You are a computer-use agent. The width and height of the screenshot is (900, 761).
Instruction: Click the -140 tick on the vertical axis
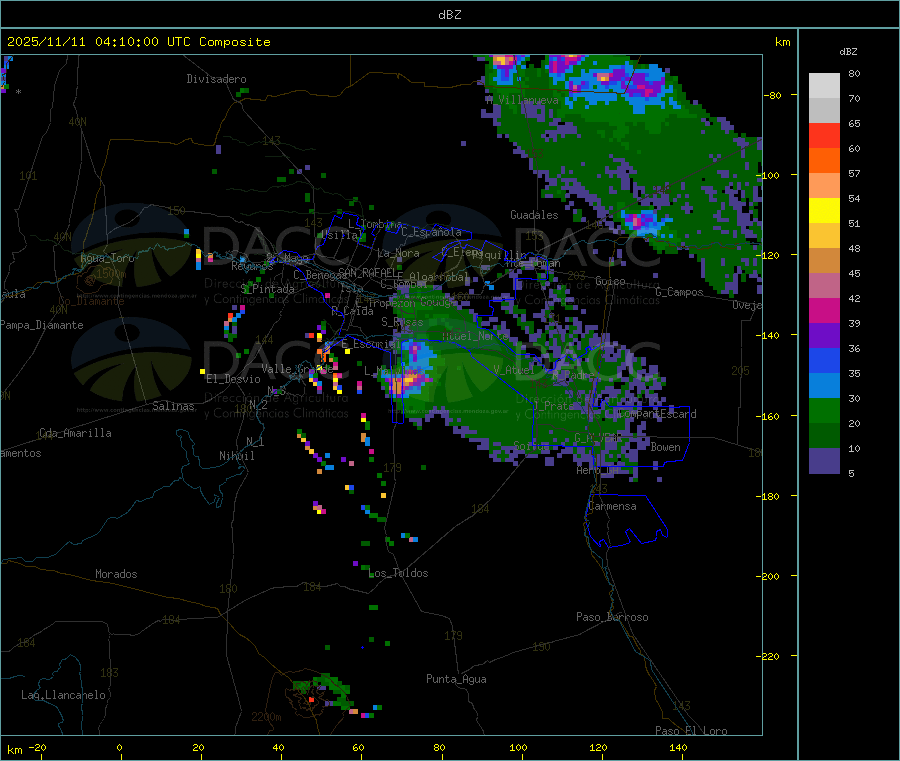point(770,335)
